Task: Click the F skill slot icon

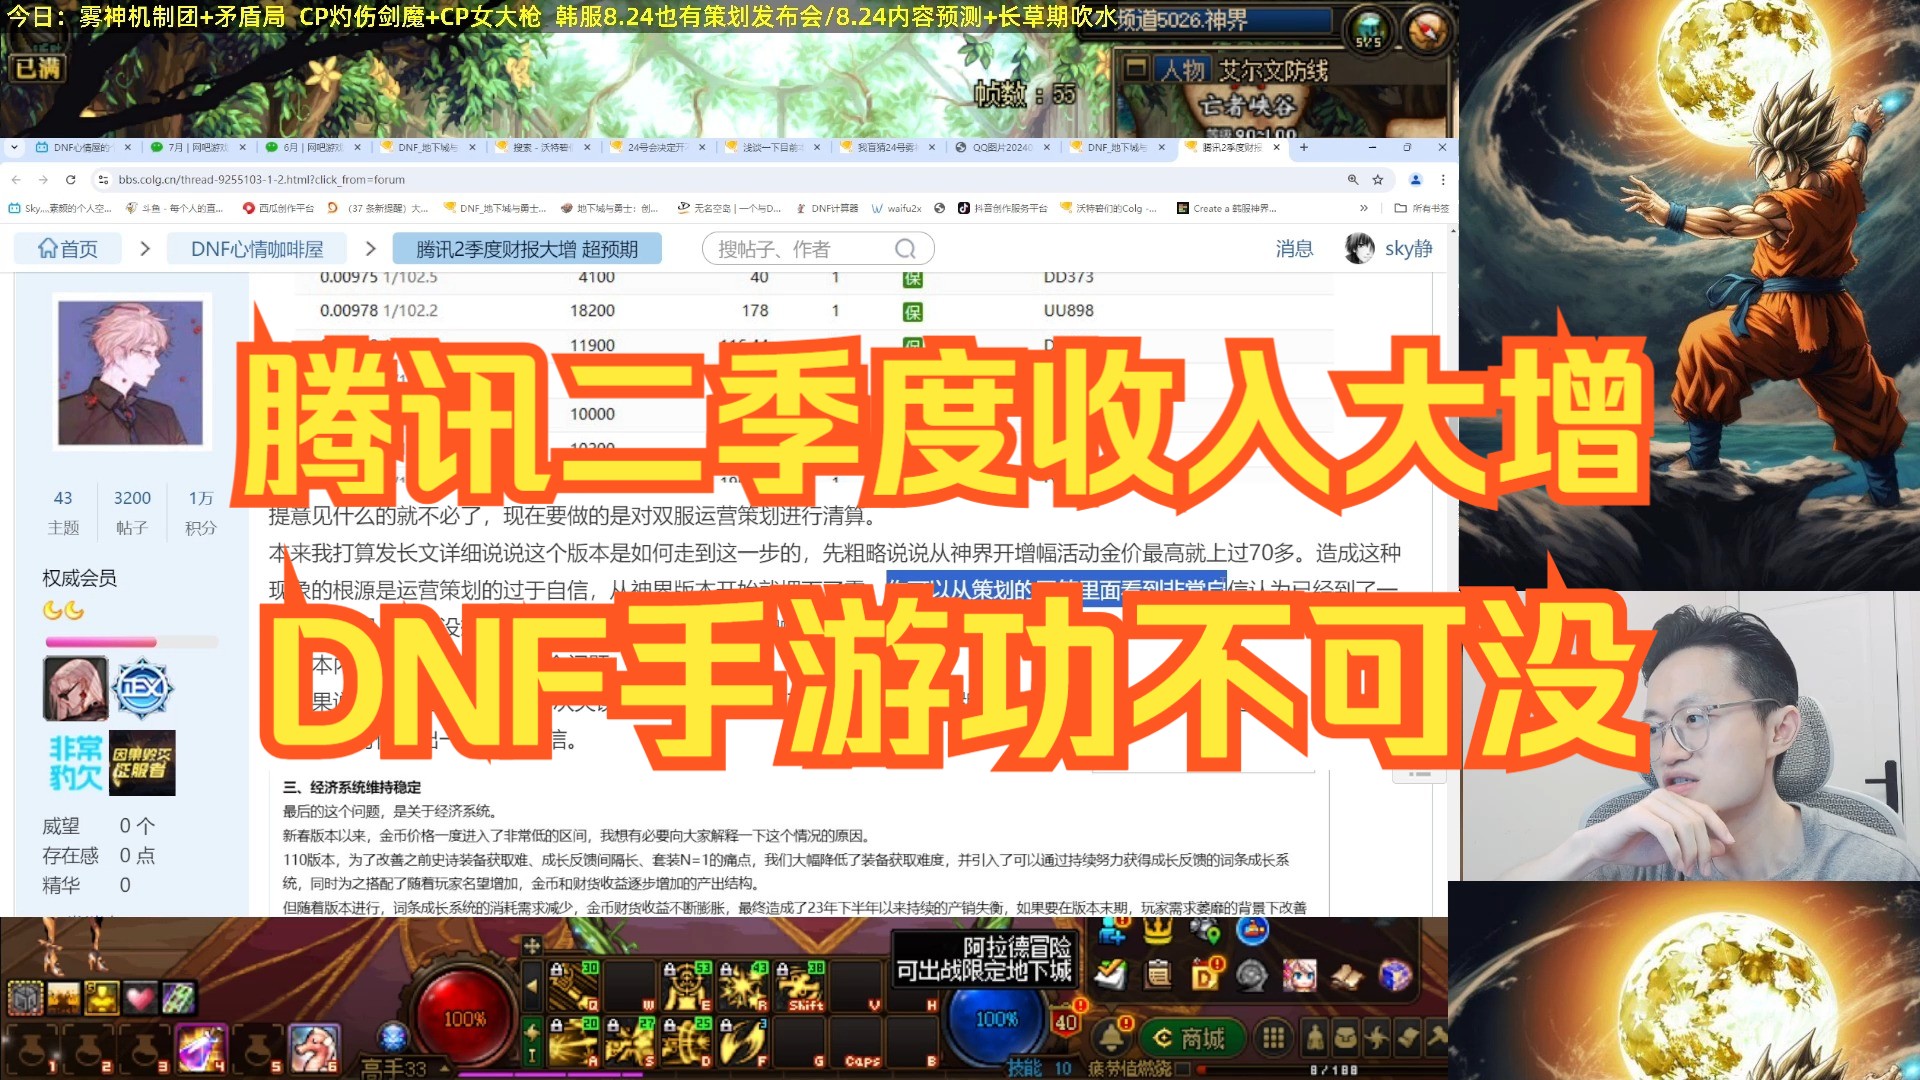Action: 744,1042
